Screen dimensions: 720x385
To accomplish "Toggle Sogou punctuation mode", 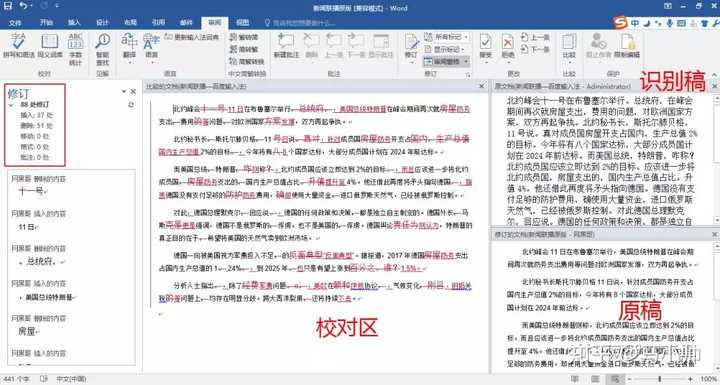I will (x=658, y=23).
